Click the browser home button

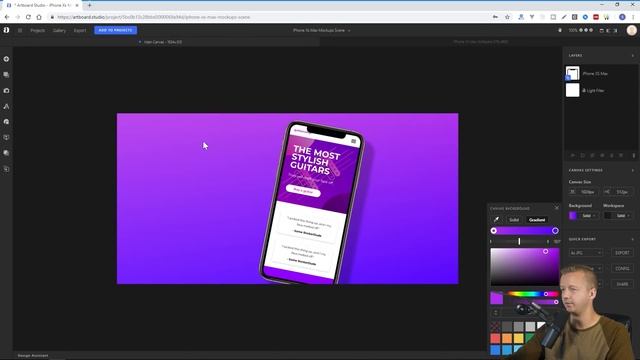[39, 17]
